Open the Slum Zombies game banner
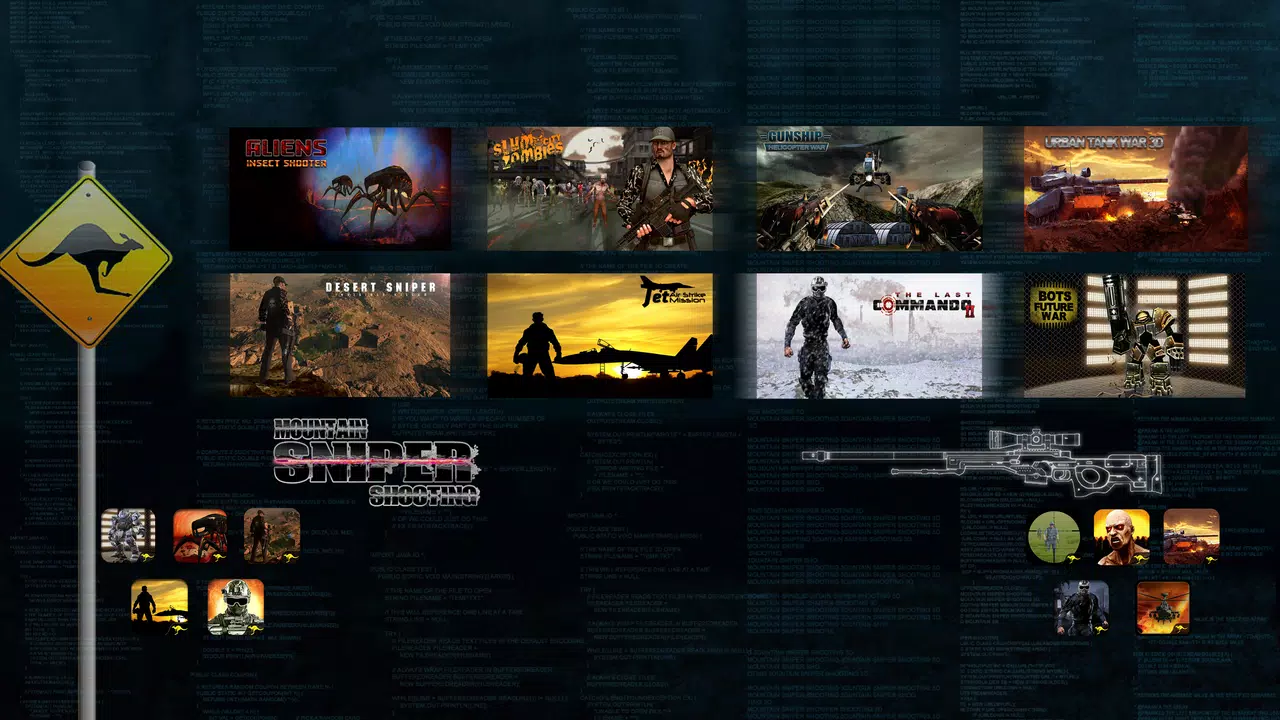This screenshot has height=720, width=1280. (600, 188)
